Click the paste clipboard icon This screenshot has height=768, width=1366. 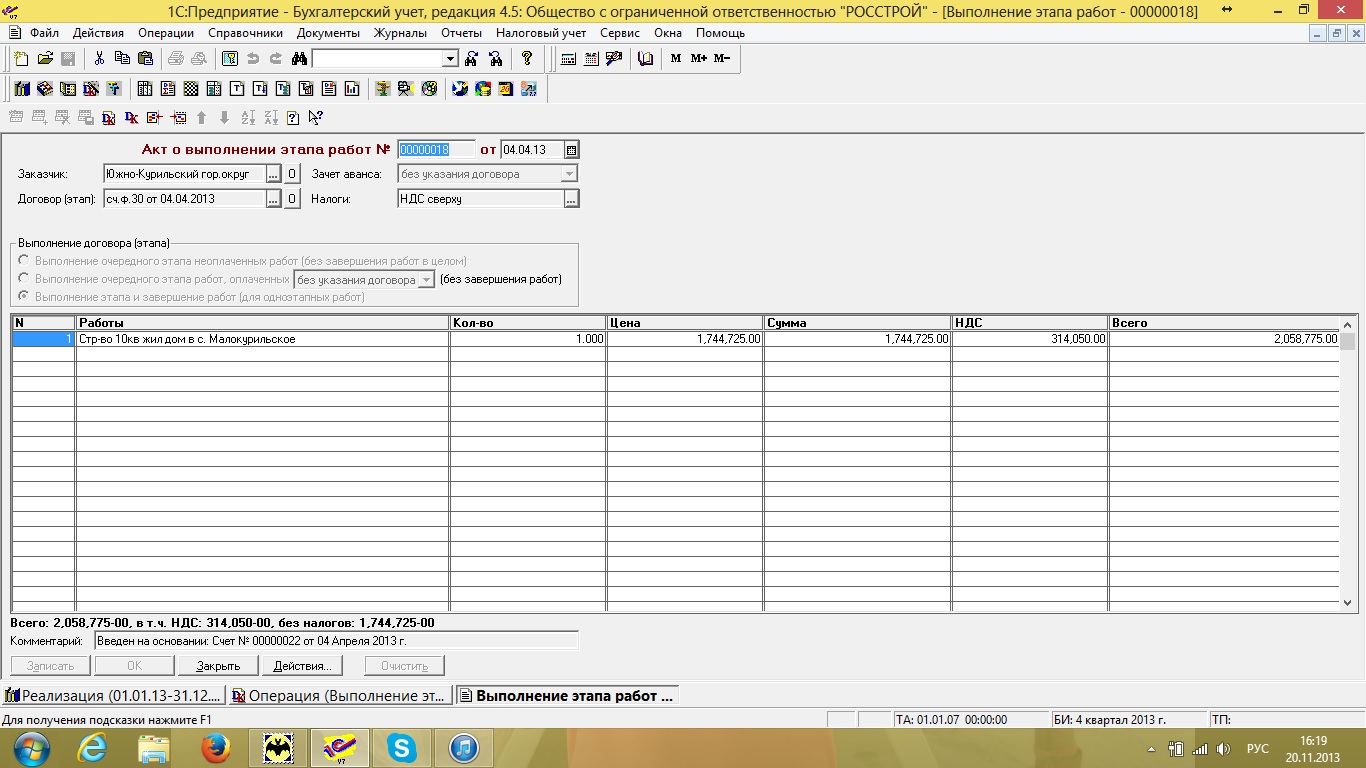click(x=145, y=59)
